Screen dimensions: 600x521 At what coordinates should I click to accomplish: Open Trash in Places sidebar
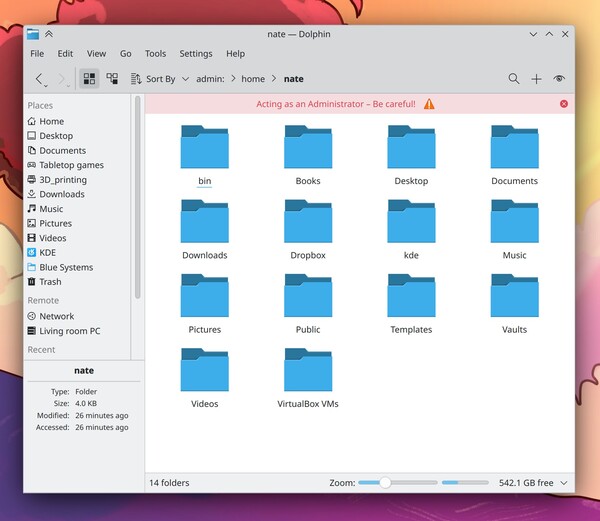[50, 282]
